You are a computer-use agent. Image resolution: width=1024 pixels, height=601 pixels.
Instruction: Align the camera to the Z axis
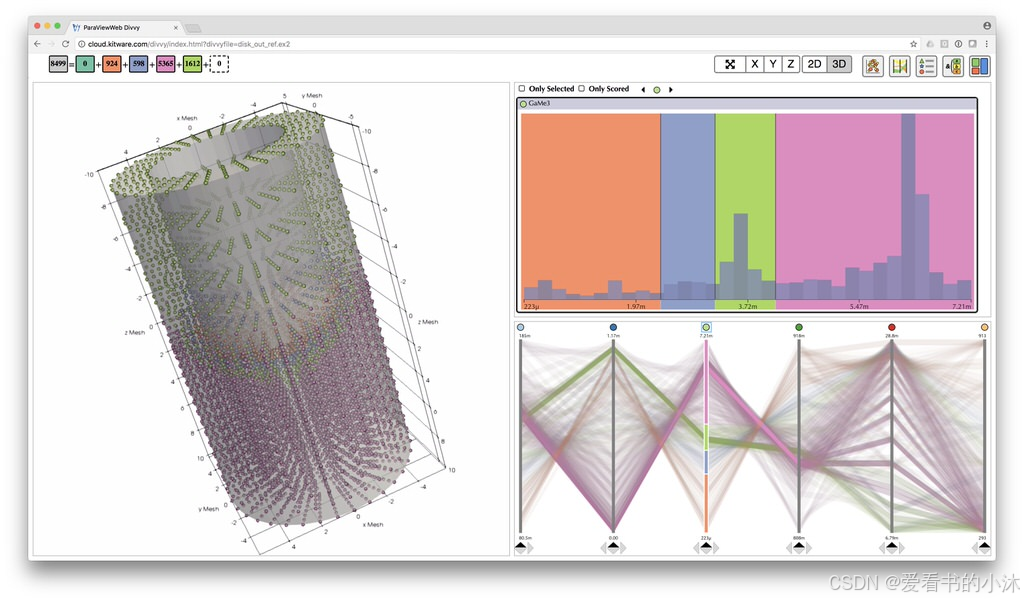791,64
